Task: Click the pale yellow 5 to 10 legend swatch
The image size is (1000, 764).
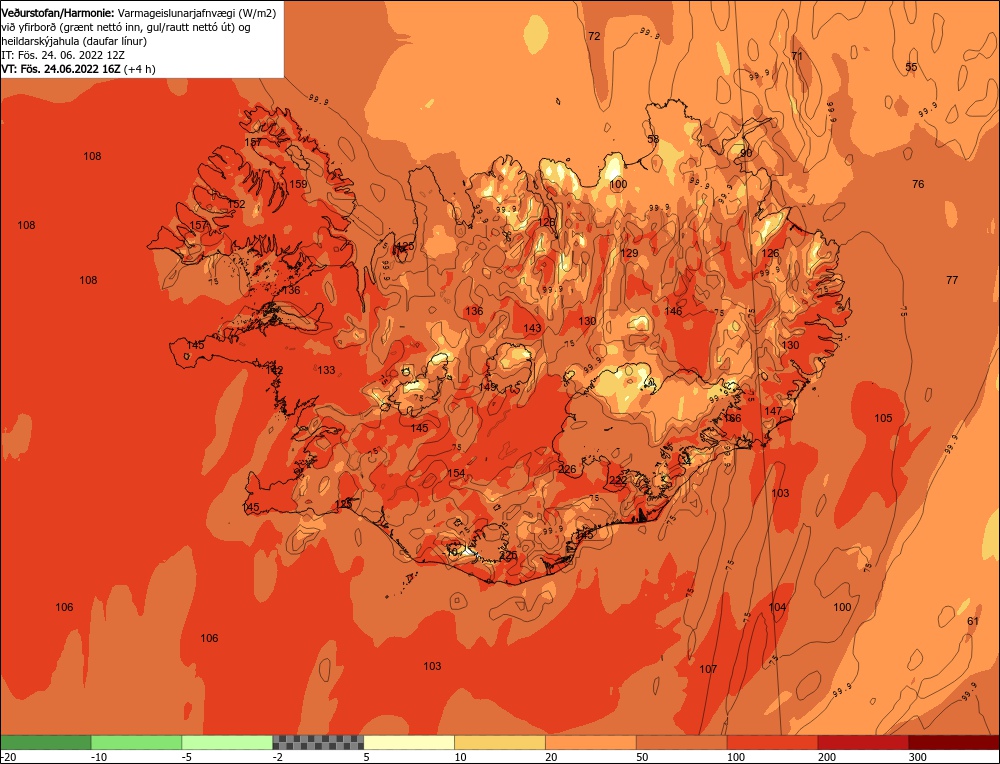Action: [x=409, y=742]
